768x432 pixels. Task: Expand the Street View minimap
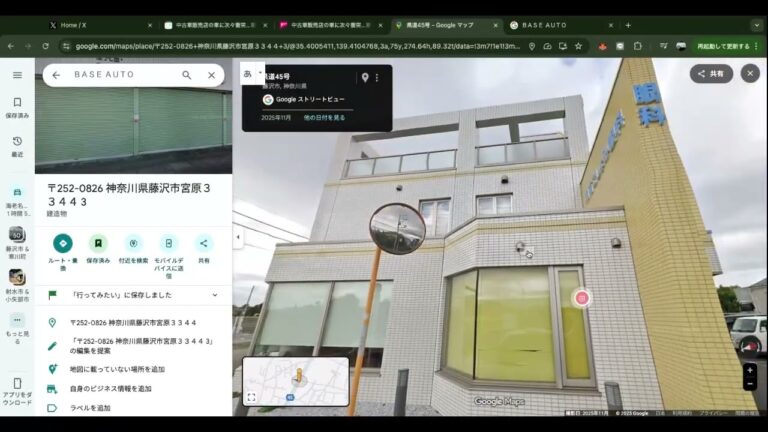[x=251, y=397]
